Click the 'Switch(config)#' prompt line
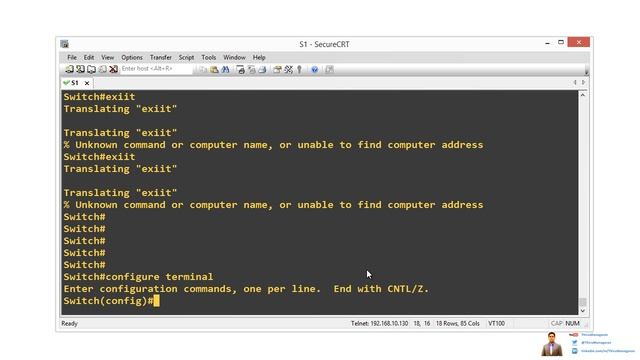The image size is (640, 360). pos(108,301)
